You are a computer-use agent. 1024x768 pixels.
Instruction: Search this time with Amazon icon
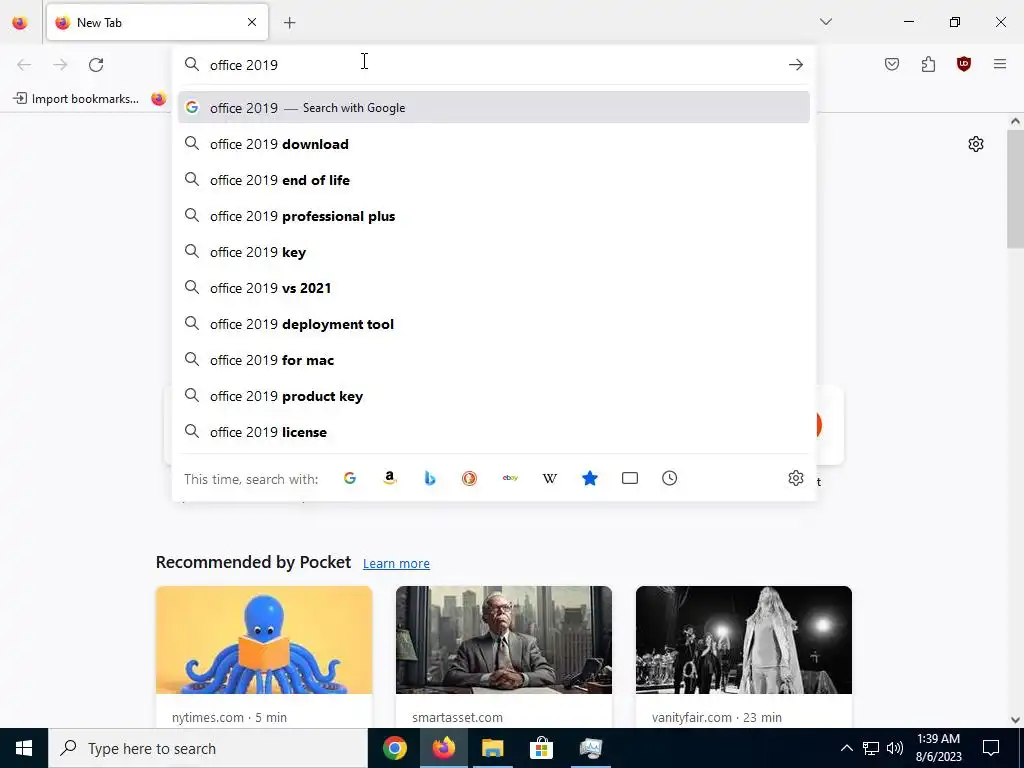coord(390,478)
